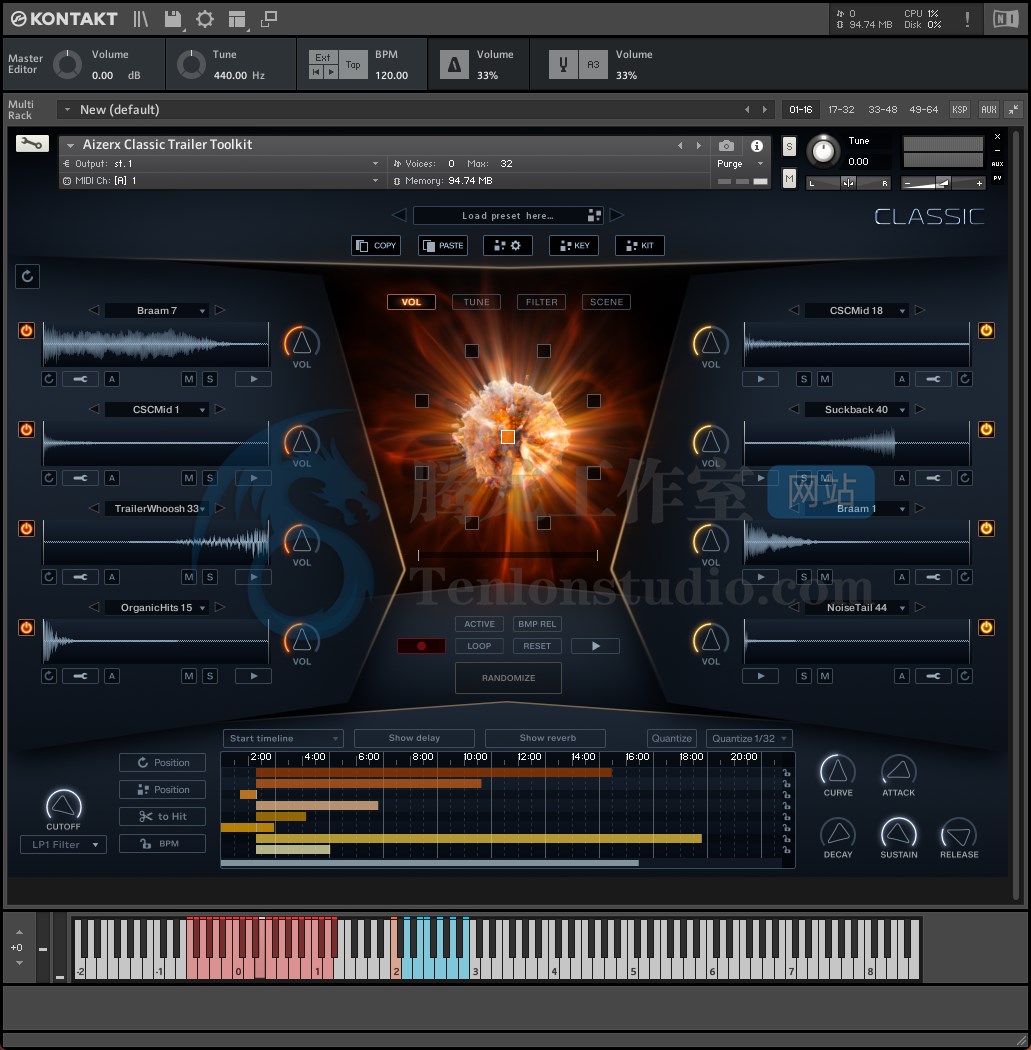Toggle the metronome icon
The height and width of the screenshot is (1050, 1031).
coord(454,65)
